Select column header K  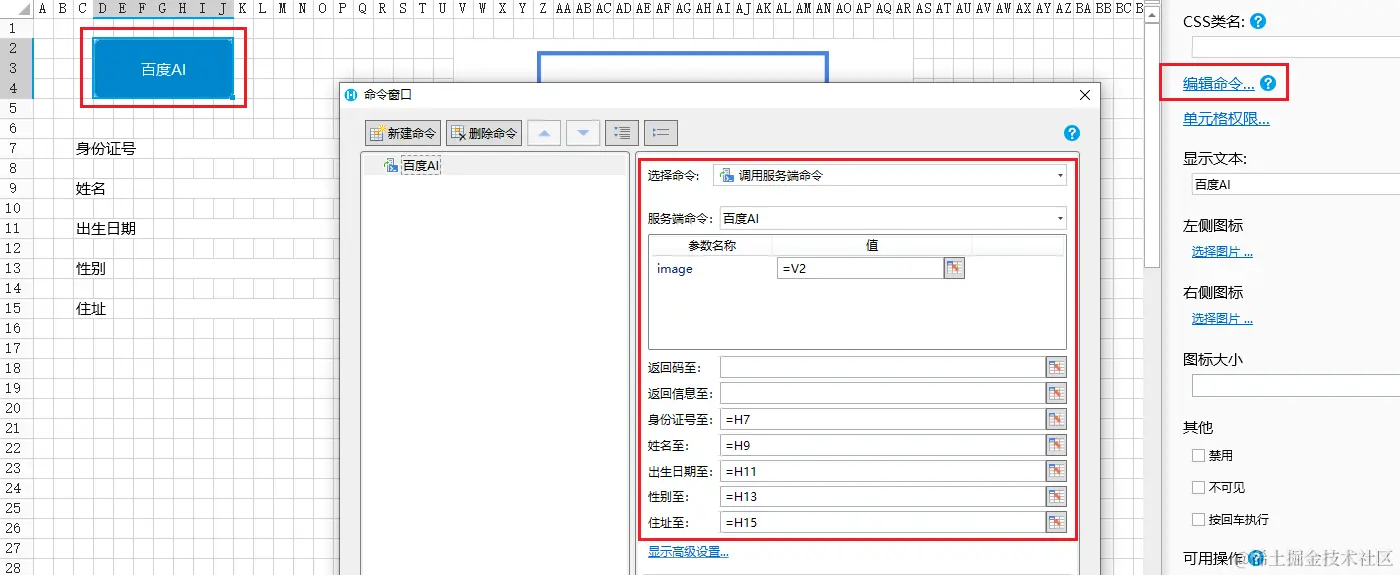(243, 8)
